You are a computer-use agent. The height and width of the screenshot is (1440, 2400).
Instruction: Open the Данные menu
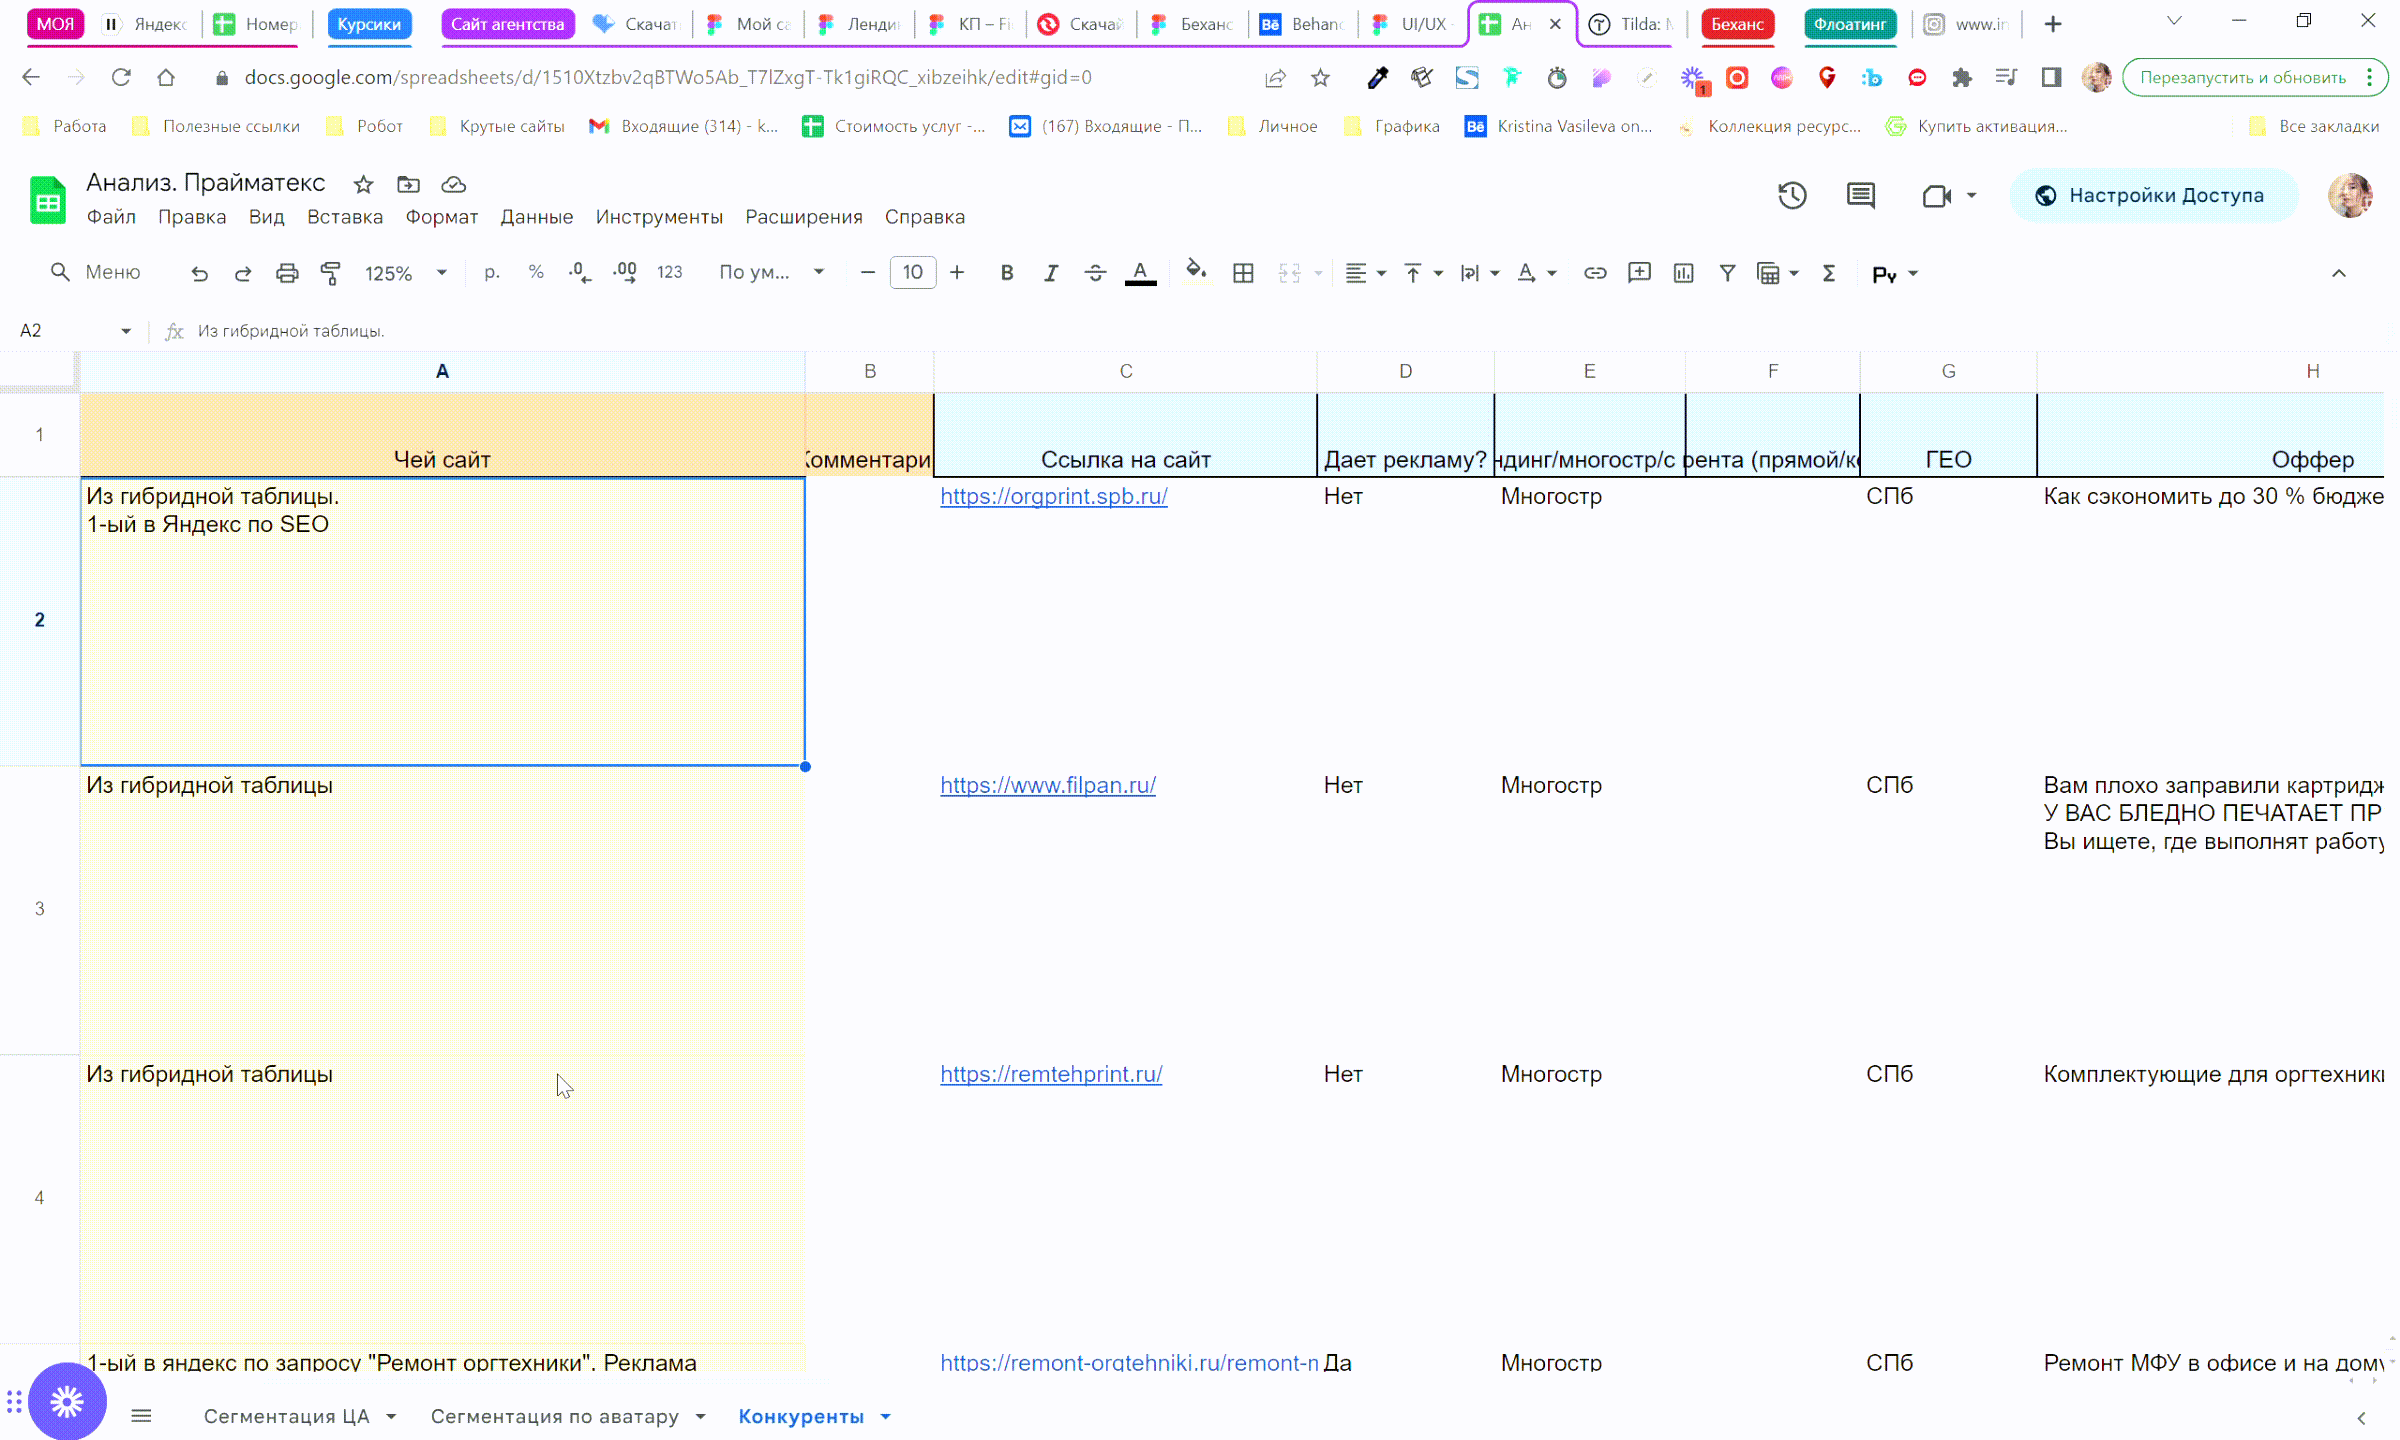coord(537,217)
